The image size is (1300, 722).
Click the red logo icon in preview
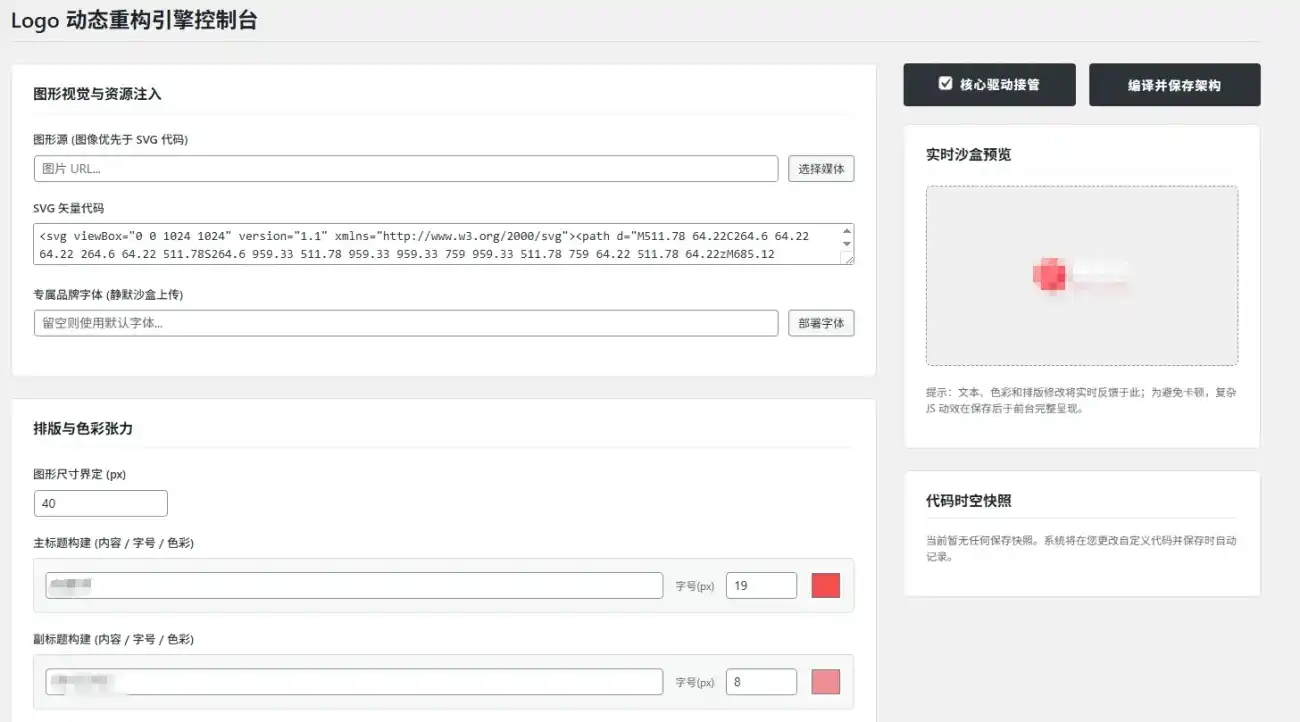click(1049, 275)
